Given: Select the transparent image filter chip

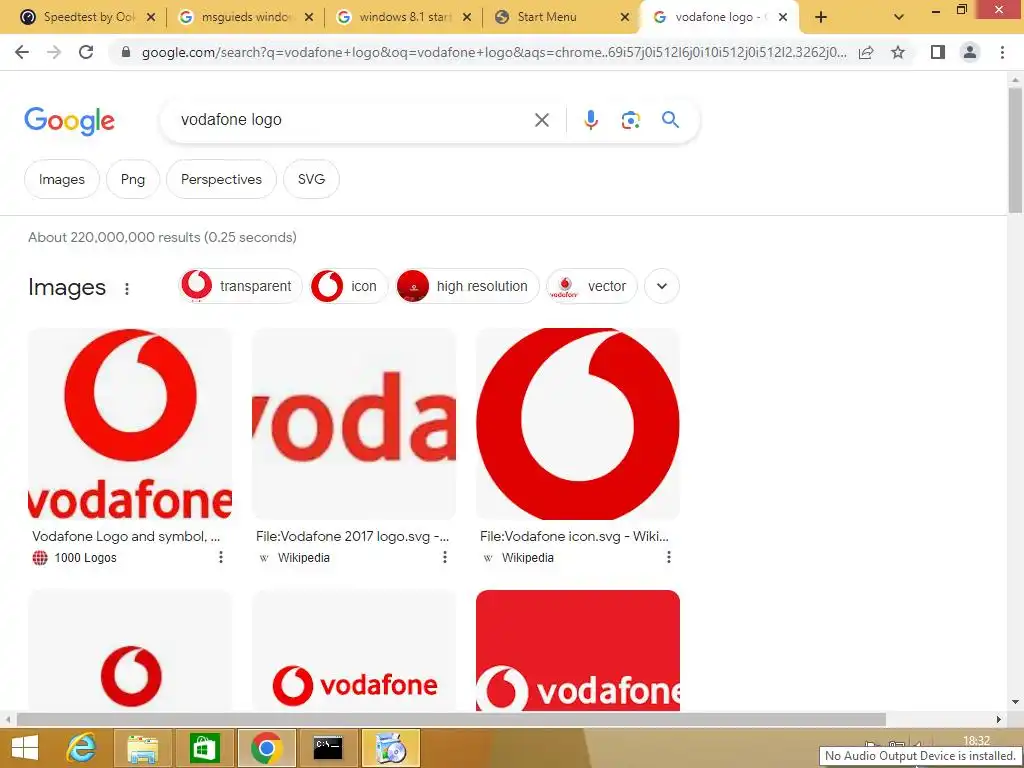Looking at the screenshot, I should (x=240, y=286).
